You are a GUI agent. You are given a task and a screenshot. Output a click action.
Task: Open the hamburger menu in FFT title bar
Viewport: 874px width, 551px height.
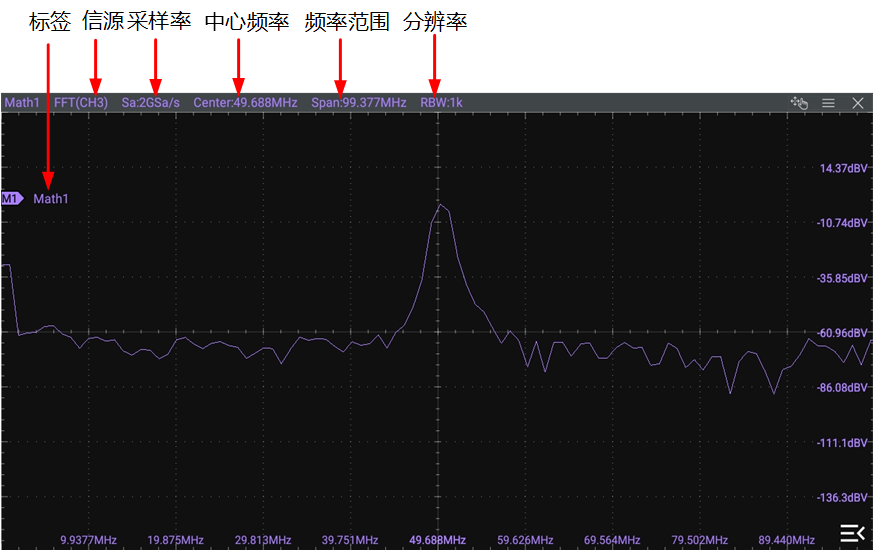(x=828, y=103)
